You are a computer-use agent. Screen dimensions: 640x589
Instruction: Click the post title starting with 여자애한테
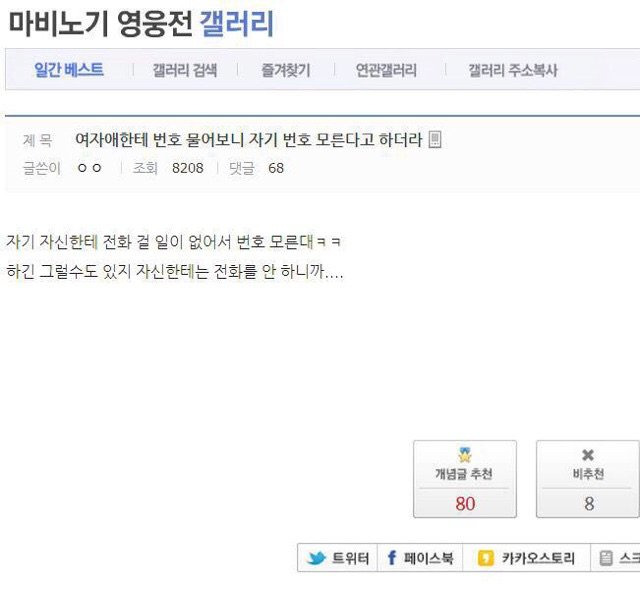click(x=249, y=140)
